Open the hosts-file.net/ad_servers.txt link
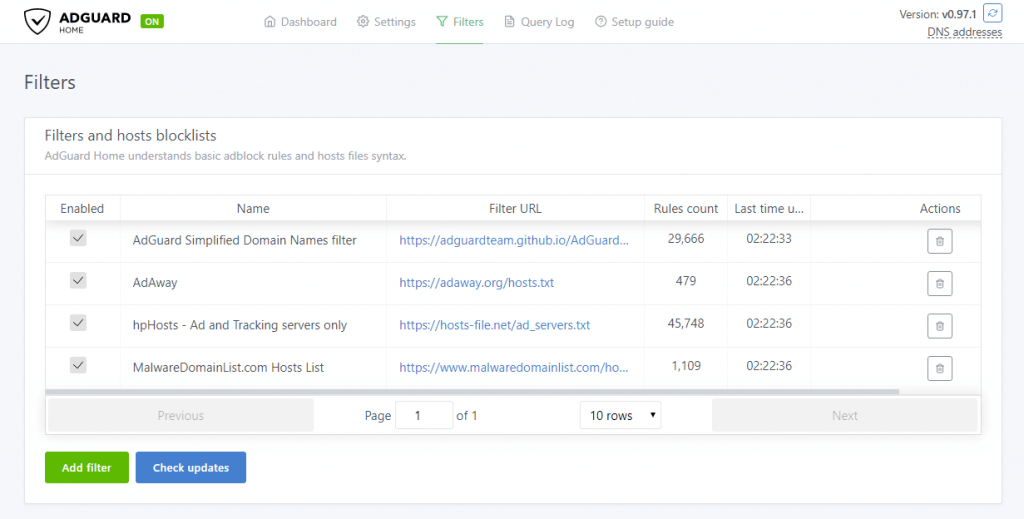 (494, 325)
